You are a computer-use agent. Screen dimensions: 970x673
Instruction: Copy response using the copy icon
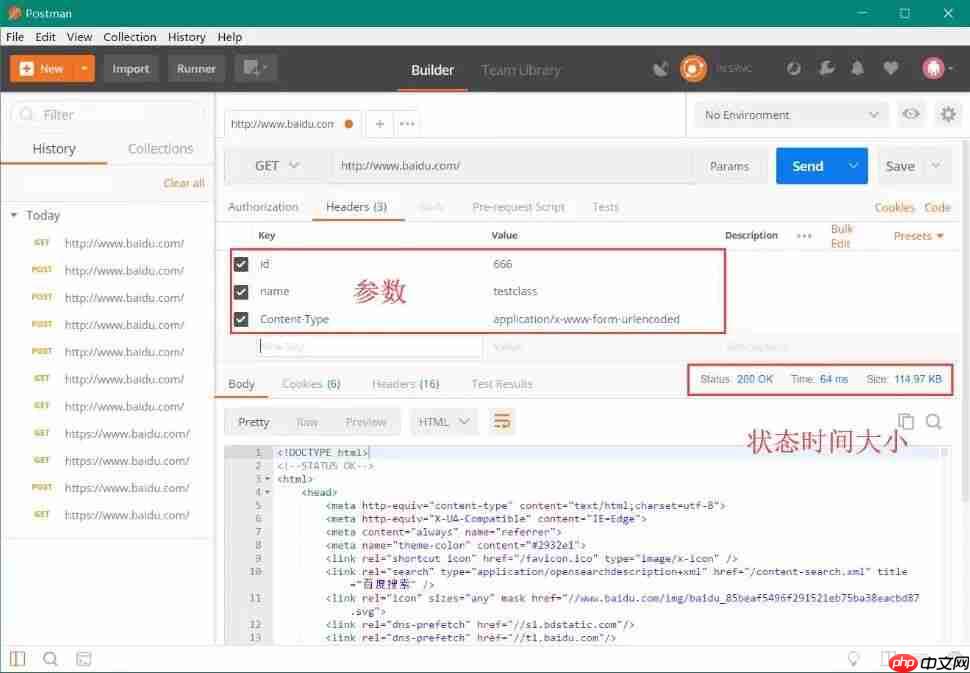(905, 422)
